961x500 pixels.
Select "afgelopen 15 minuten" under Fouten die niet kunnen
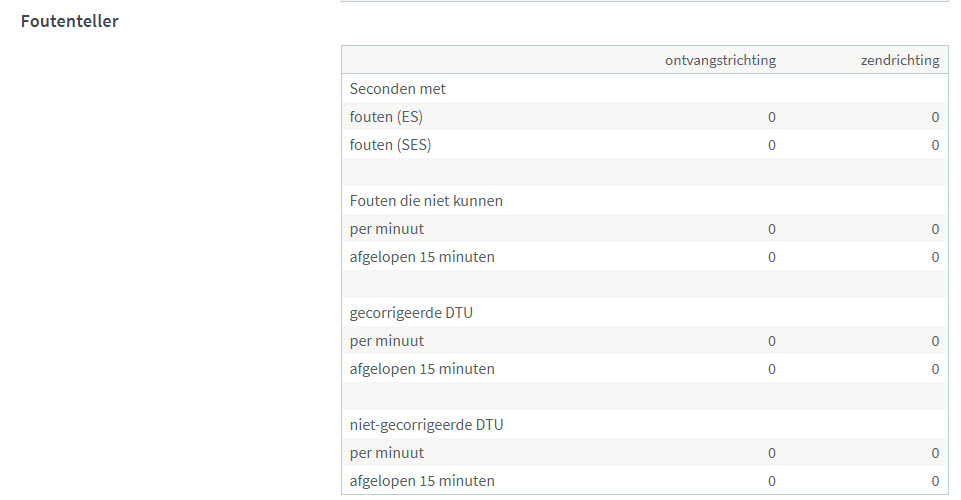(x=422, y=257)
